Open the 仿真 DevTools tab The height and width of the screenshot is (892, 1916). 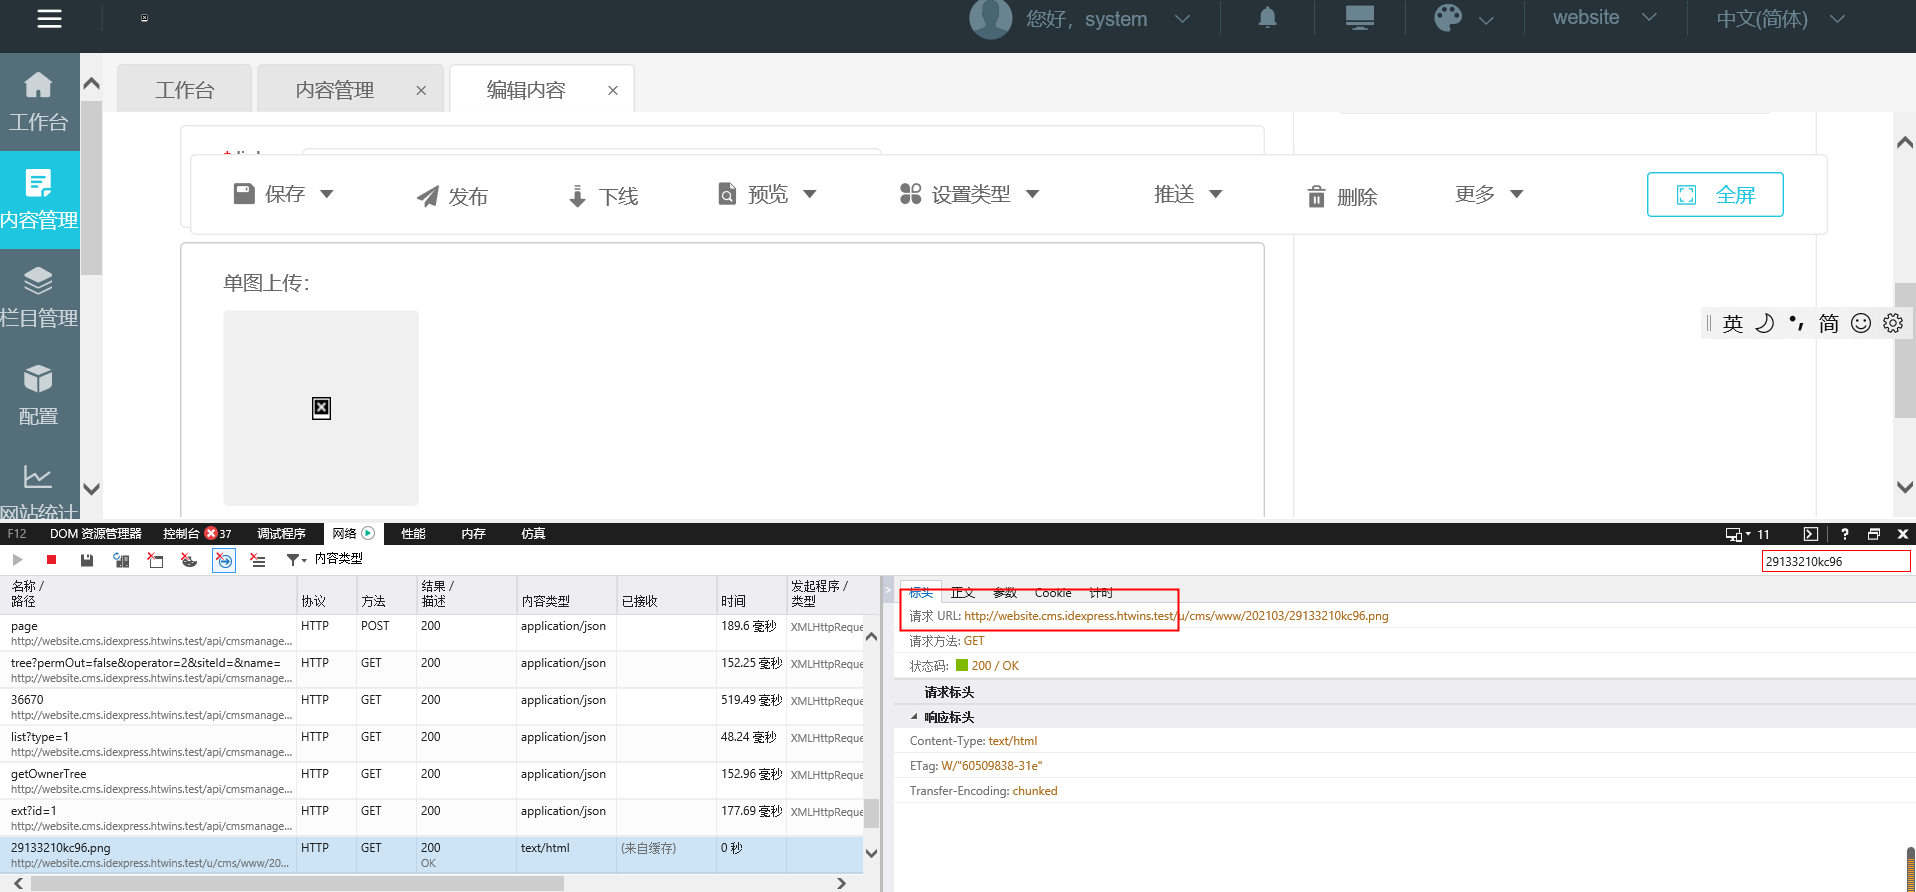[x=533, y=534]
